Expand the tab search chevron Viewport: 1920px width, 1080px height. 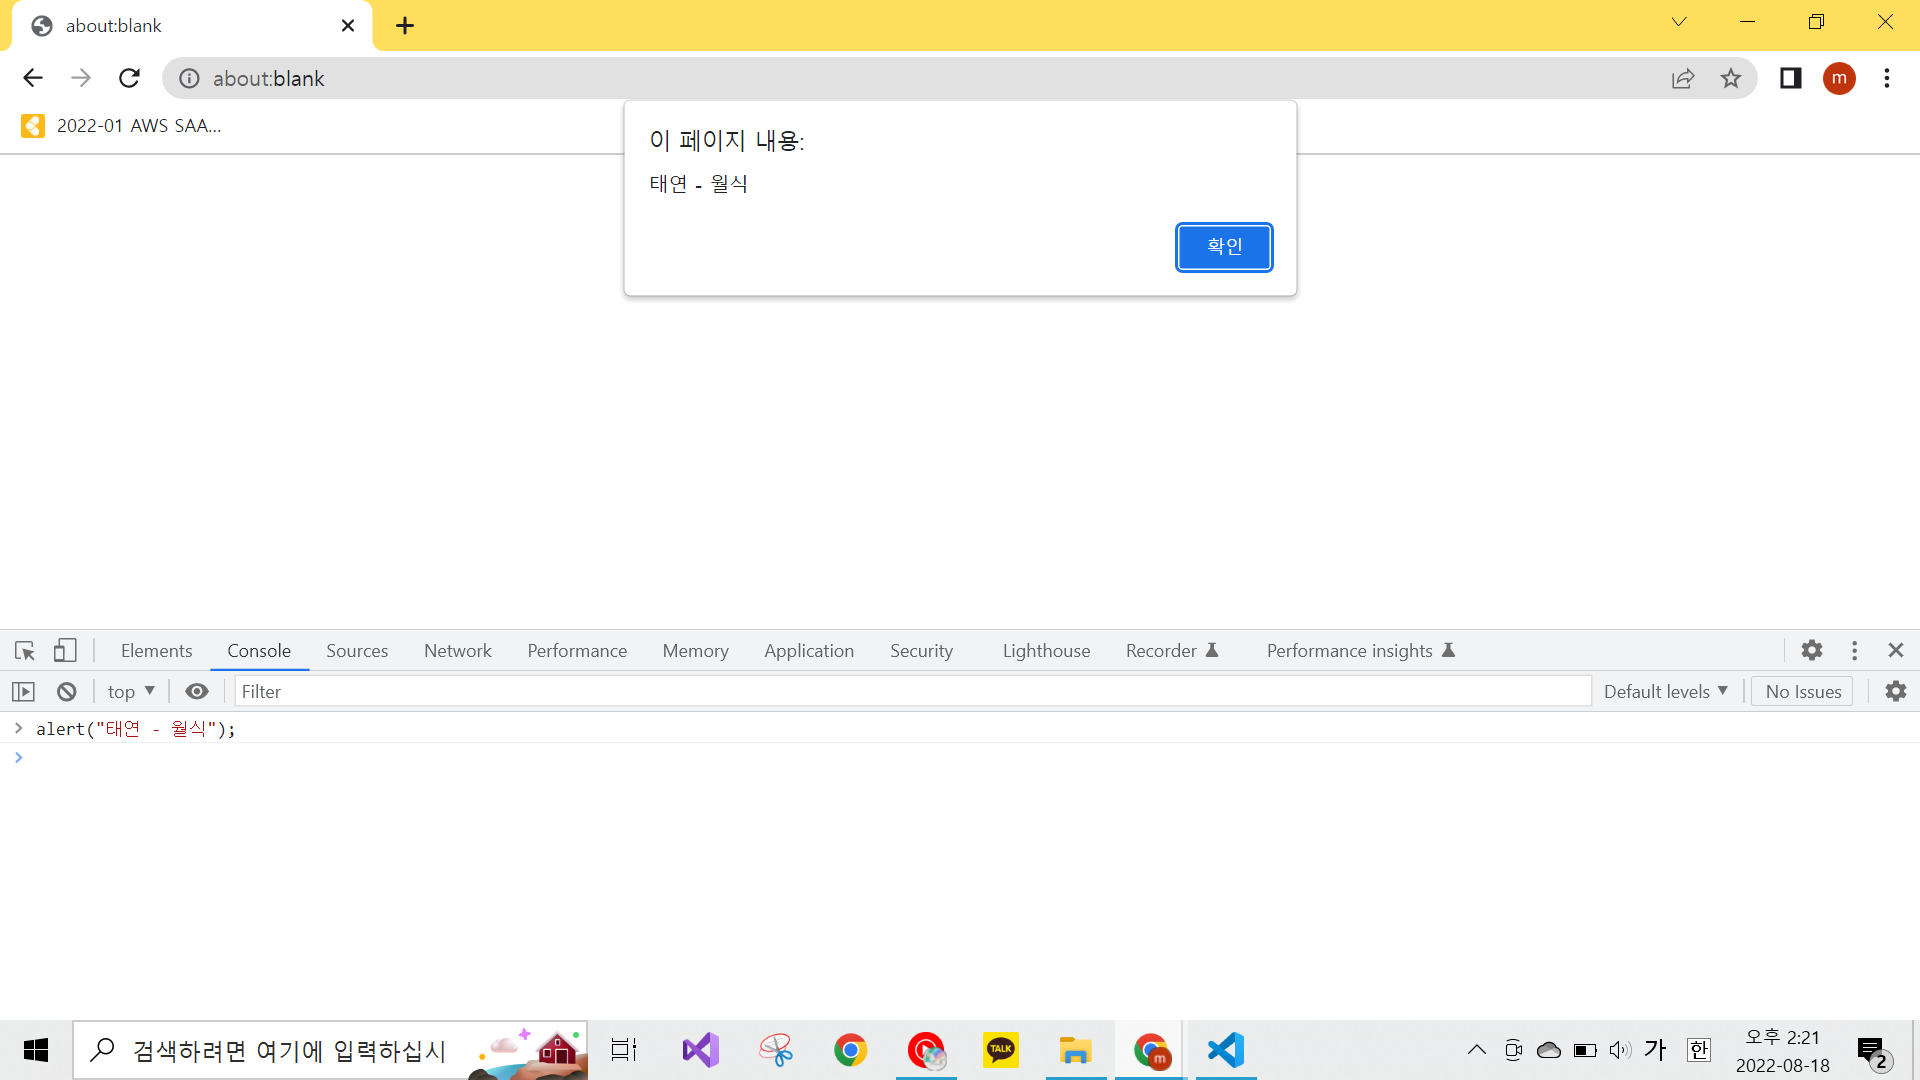(1679, 23)
